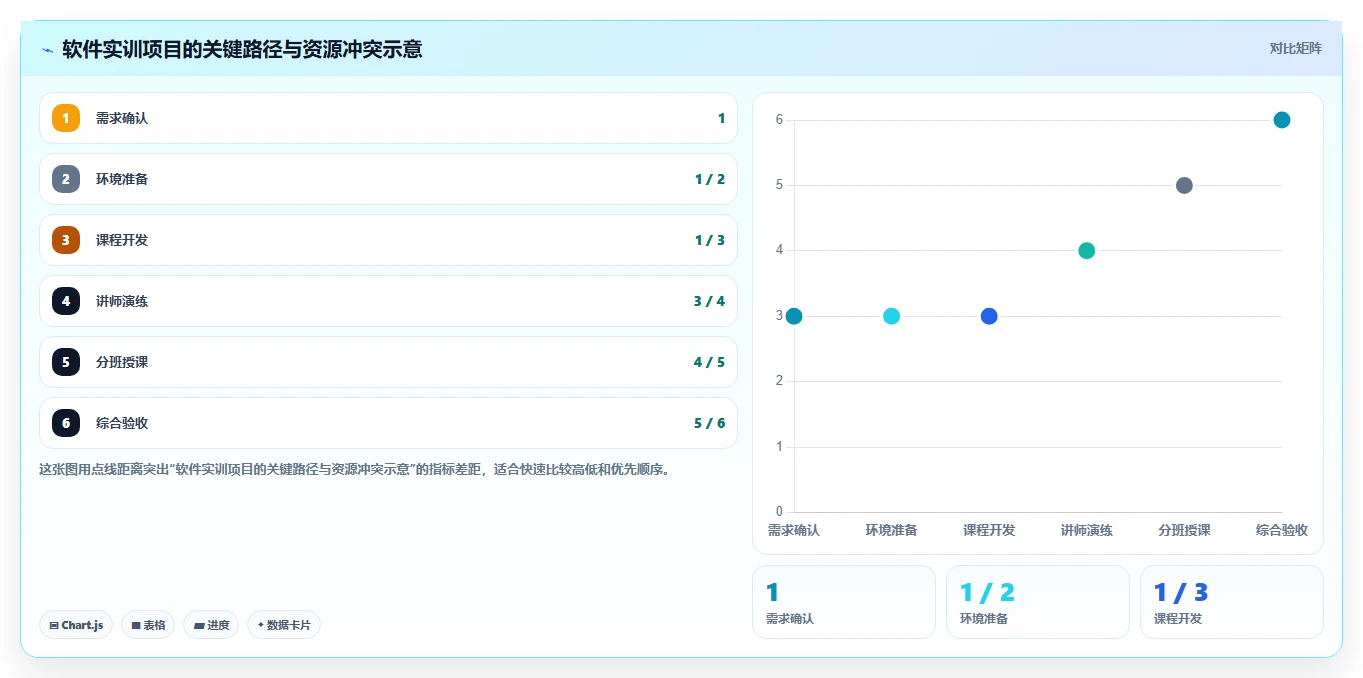The image size is (1363, 678).
Task: Open the 课程开发 data card showing 1 / 3
Action: click(1232, 602)
